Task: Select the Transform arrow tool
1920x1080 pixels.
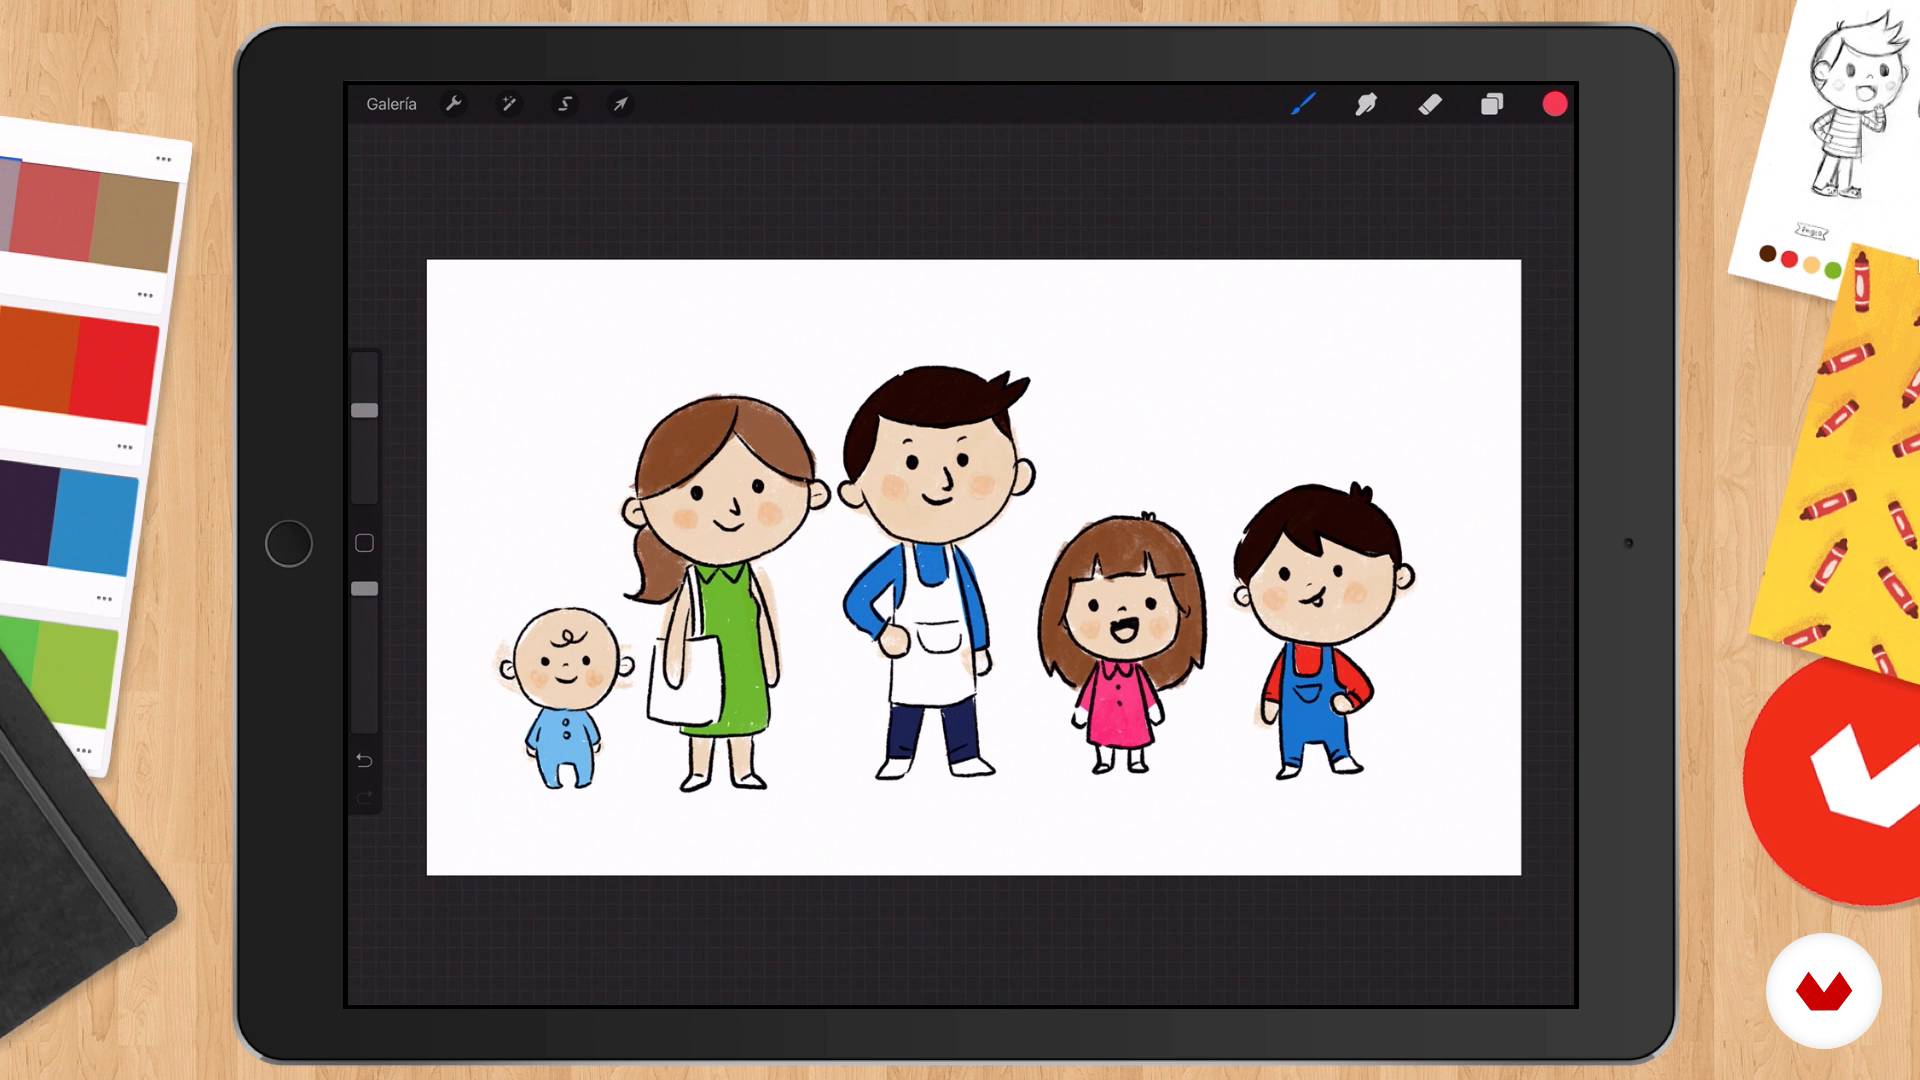Action: (x=620, y=104)
